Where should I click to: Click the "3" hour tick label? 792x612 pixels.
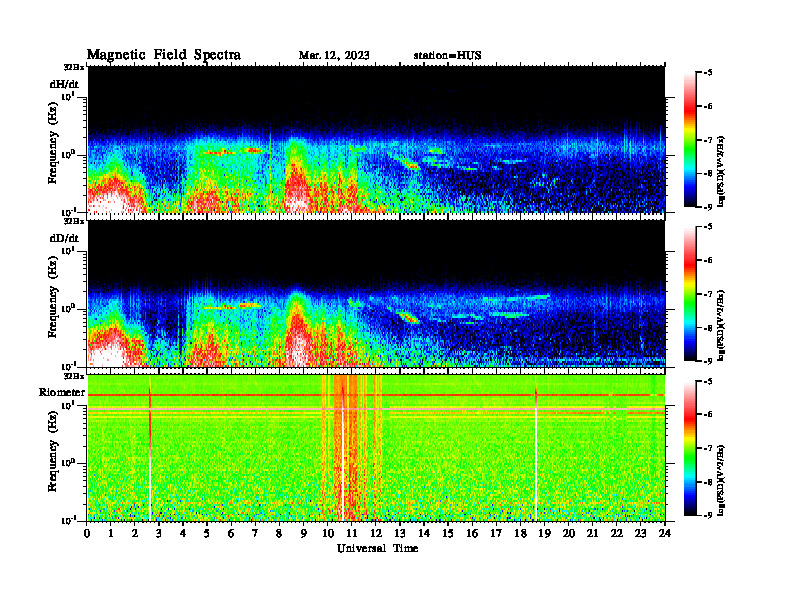[x=159, y=534]
